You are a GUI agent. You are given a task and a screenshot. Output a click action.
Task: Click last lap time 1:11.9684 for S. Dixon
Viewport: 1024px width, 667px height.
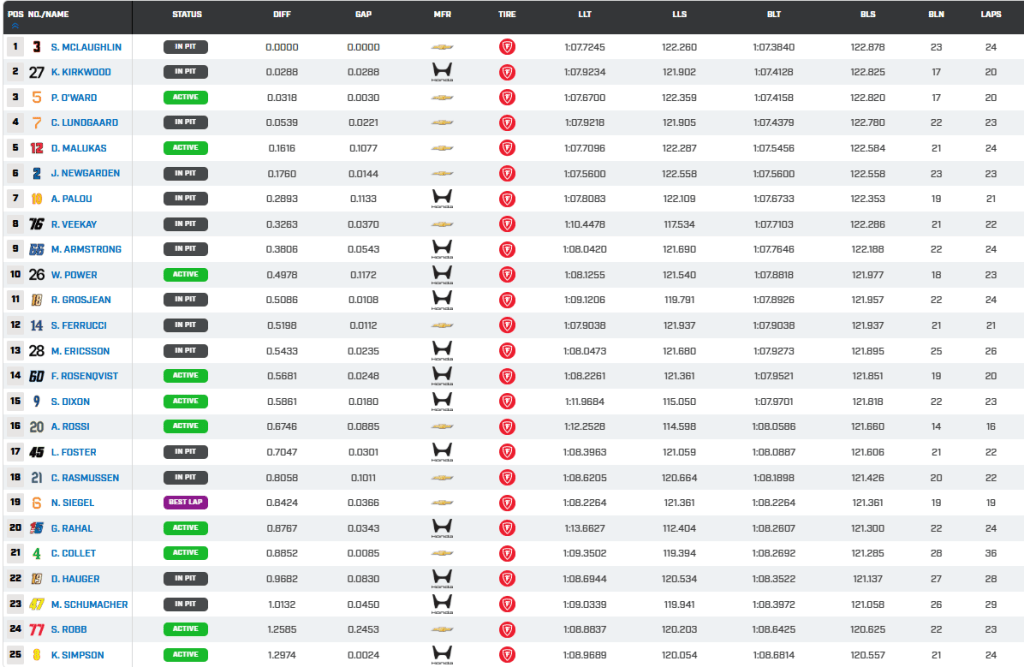click(584, 402)
